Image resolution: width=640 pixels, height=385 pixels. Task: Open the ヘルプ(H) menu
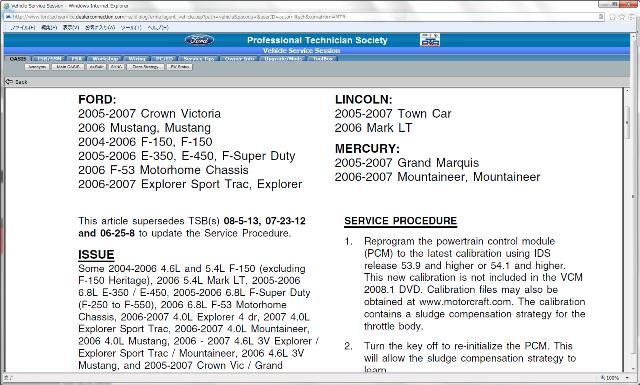click(158, 27)
